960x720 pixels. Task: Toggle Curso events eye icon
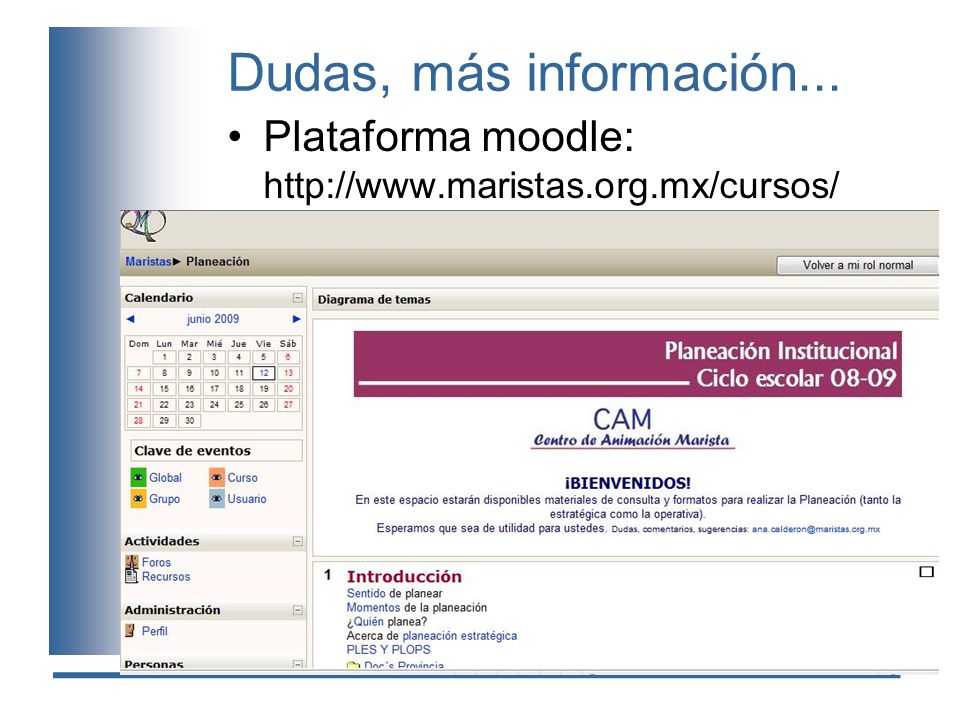(x=217, y=477)
